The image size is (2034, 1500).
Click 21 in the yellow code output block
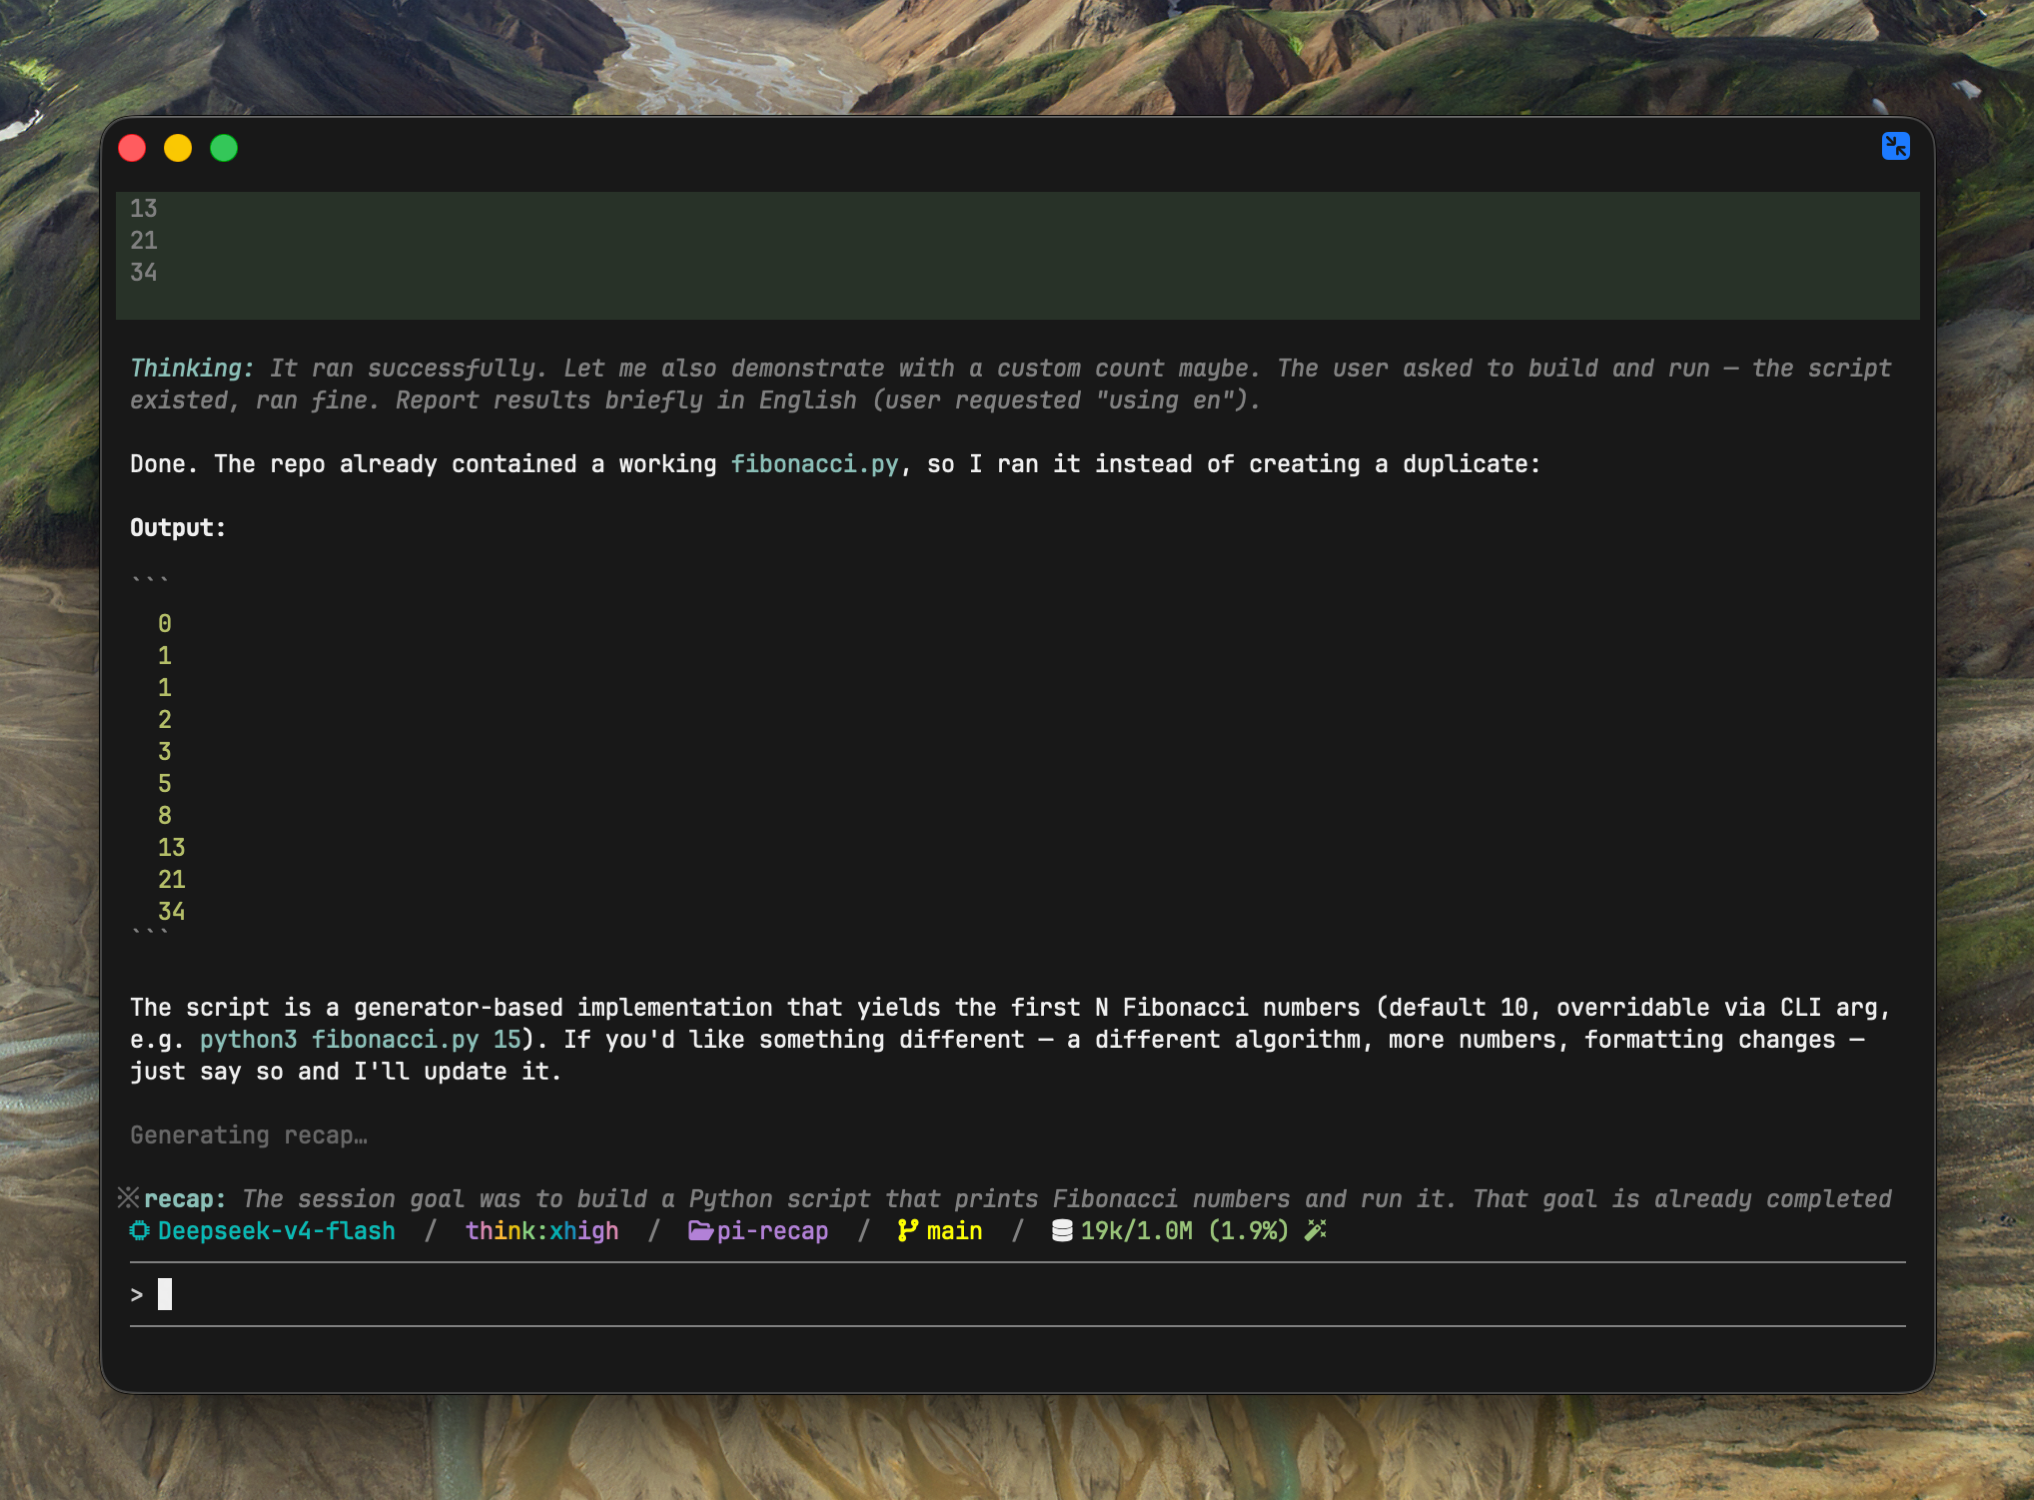click(172, 880)
